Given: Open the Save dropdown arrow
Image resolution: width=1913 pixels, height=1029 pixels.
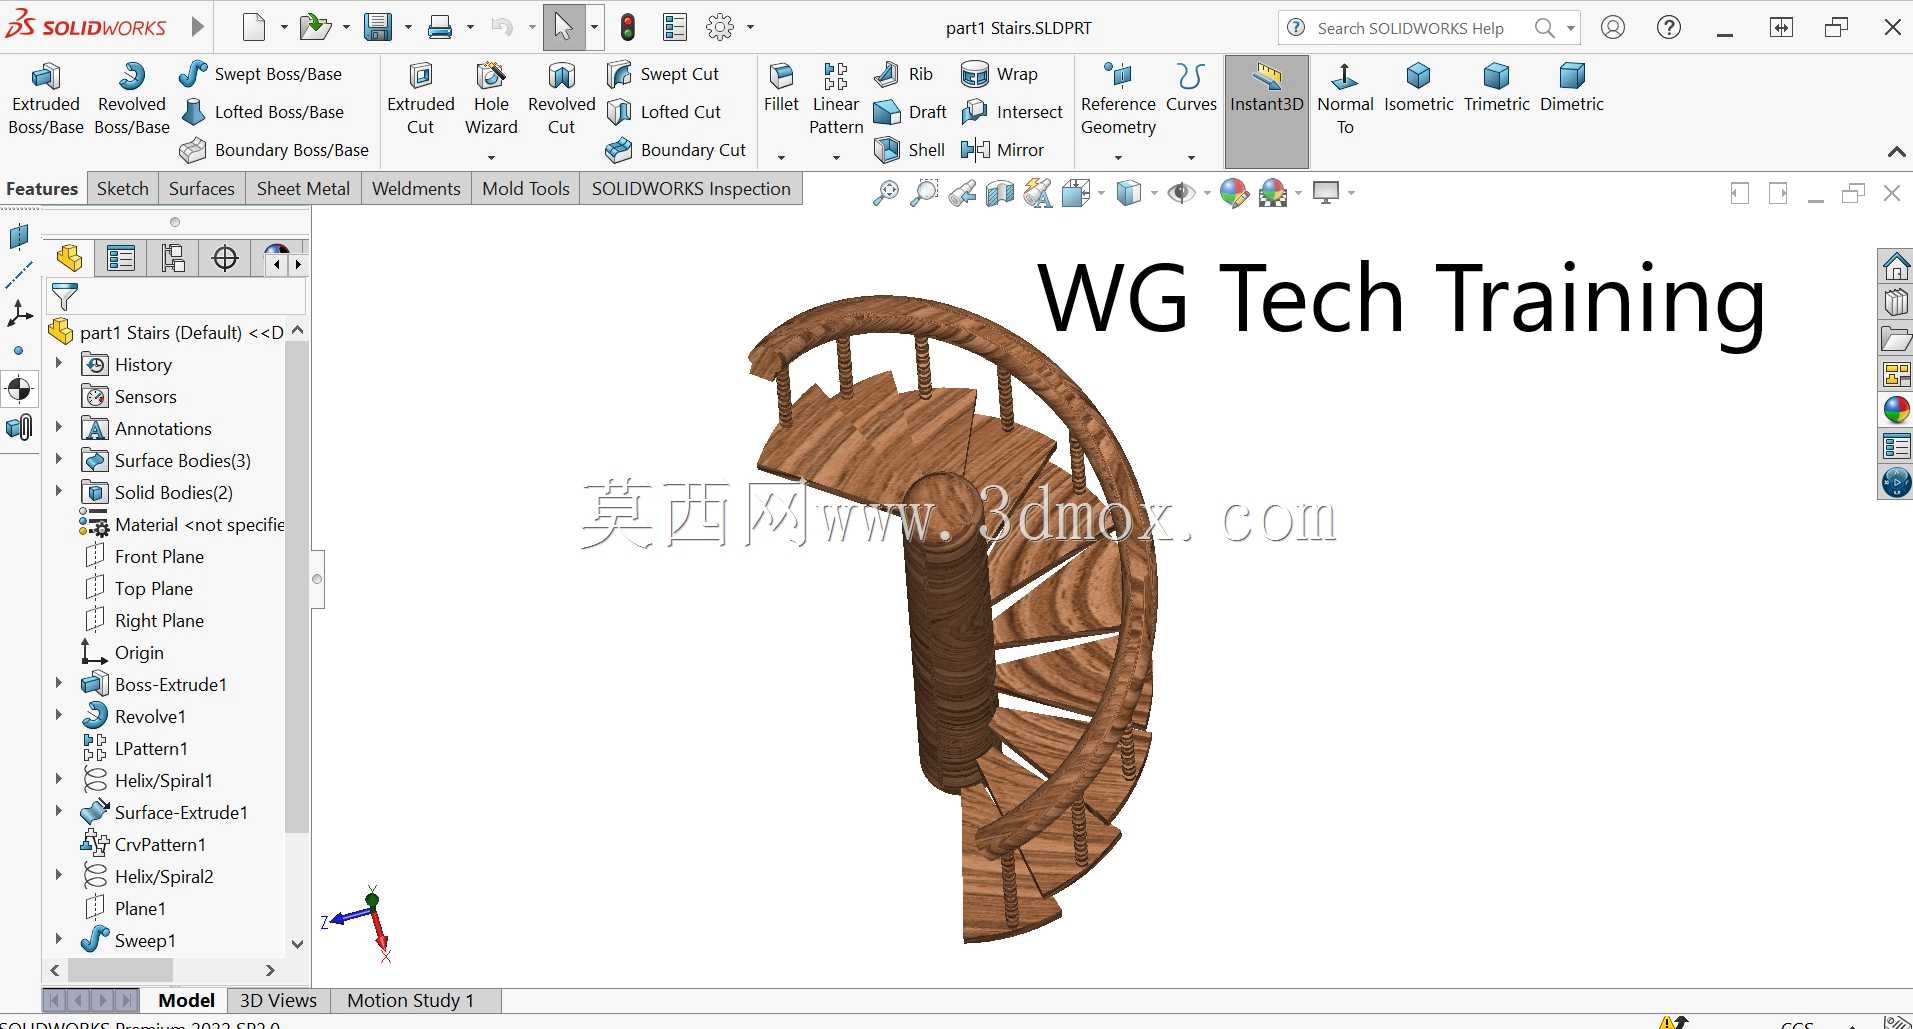Looking at the screenshot, I should [x=408, y=28].
